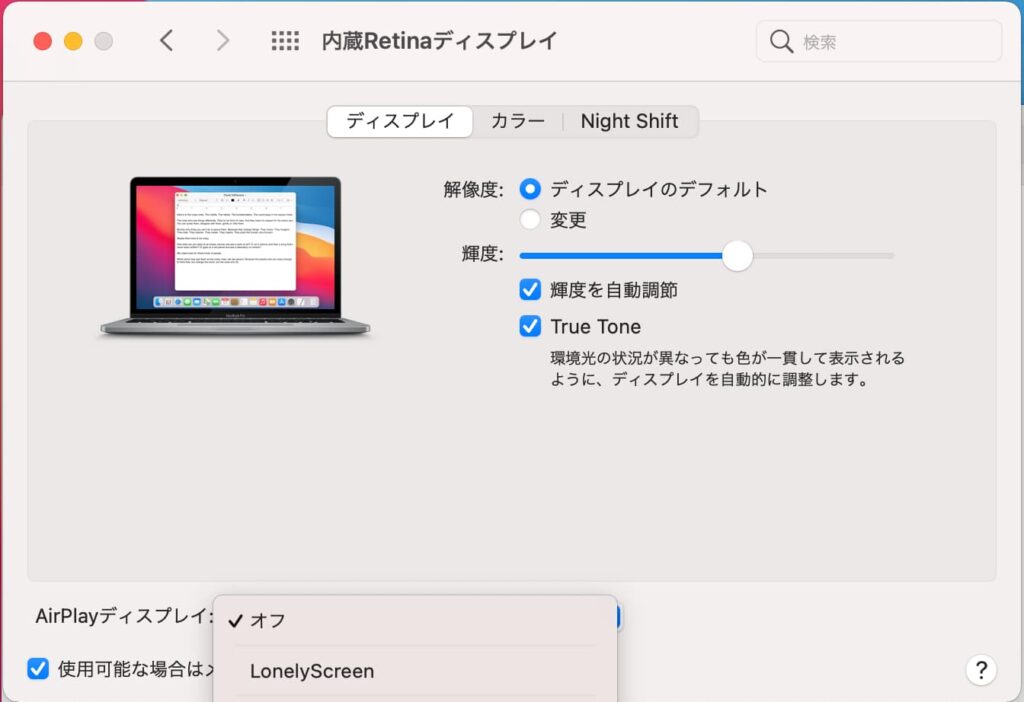Click the 輝度 brightness slider knob

737,256
